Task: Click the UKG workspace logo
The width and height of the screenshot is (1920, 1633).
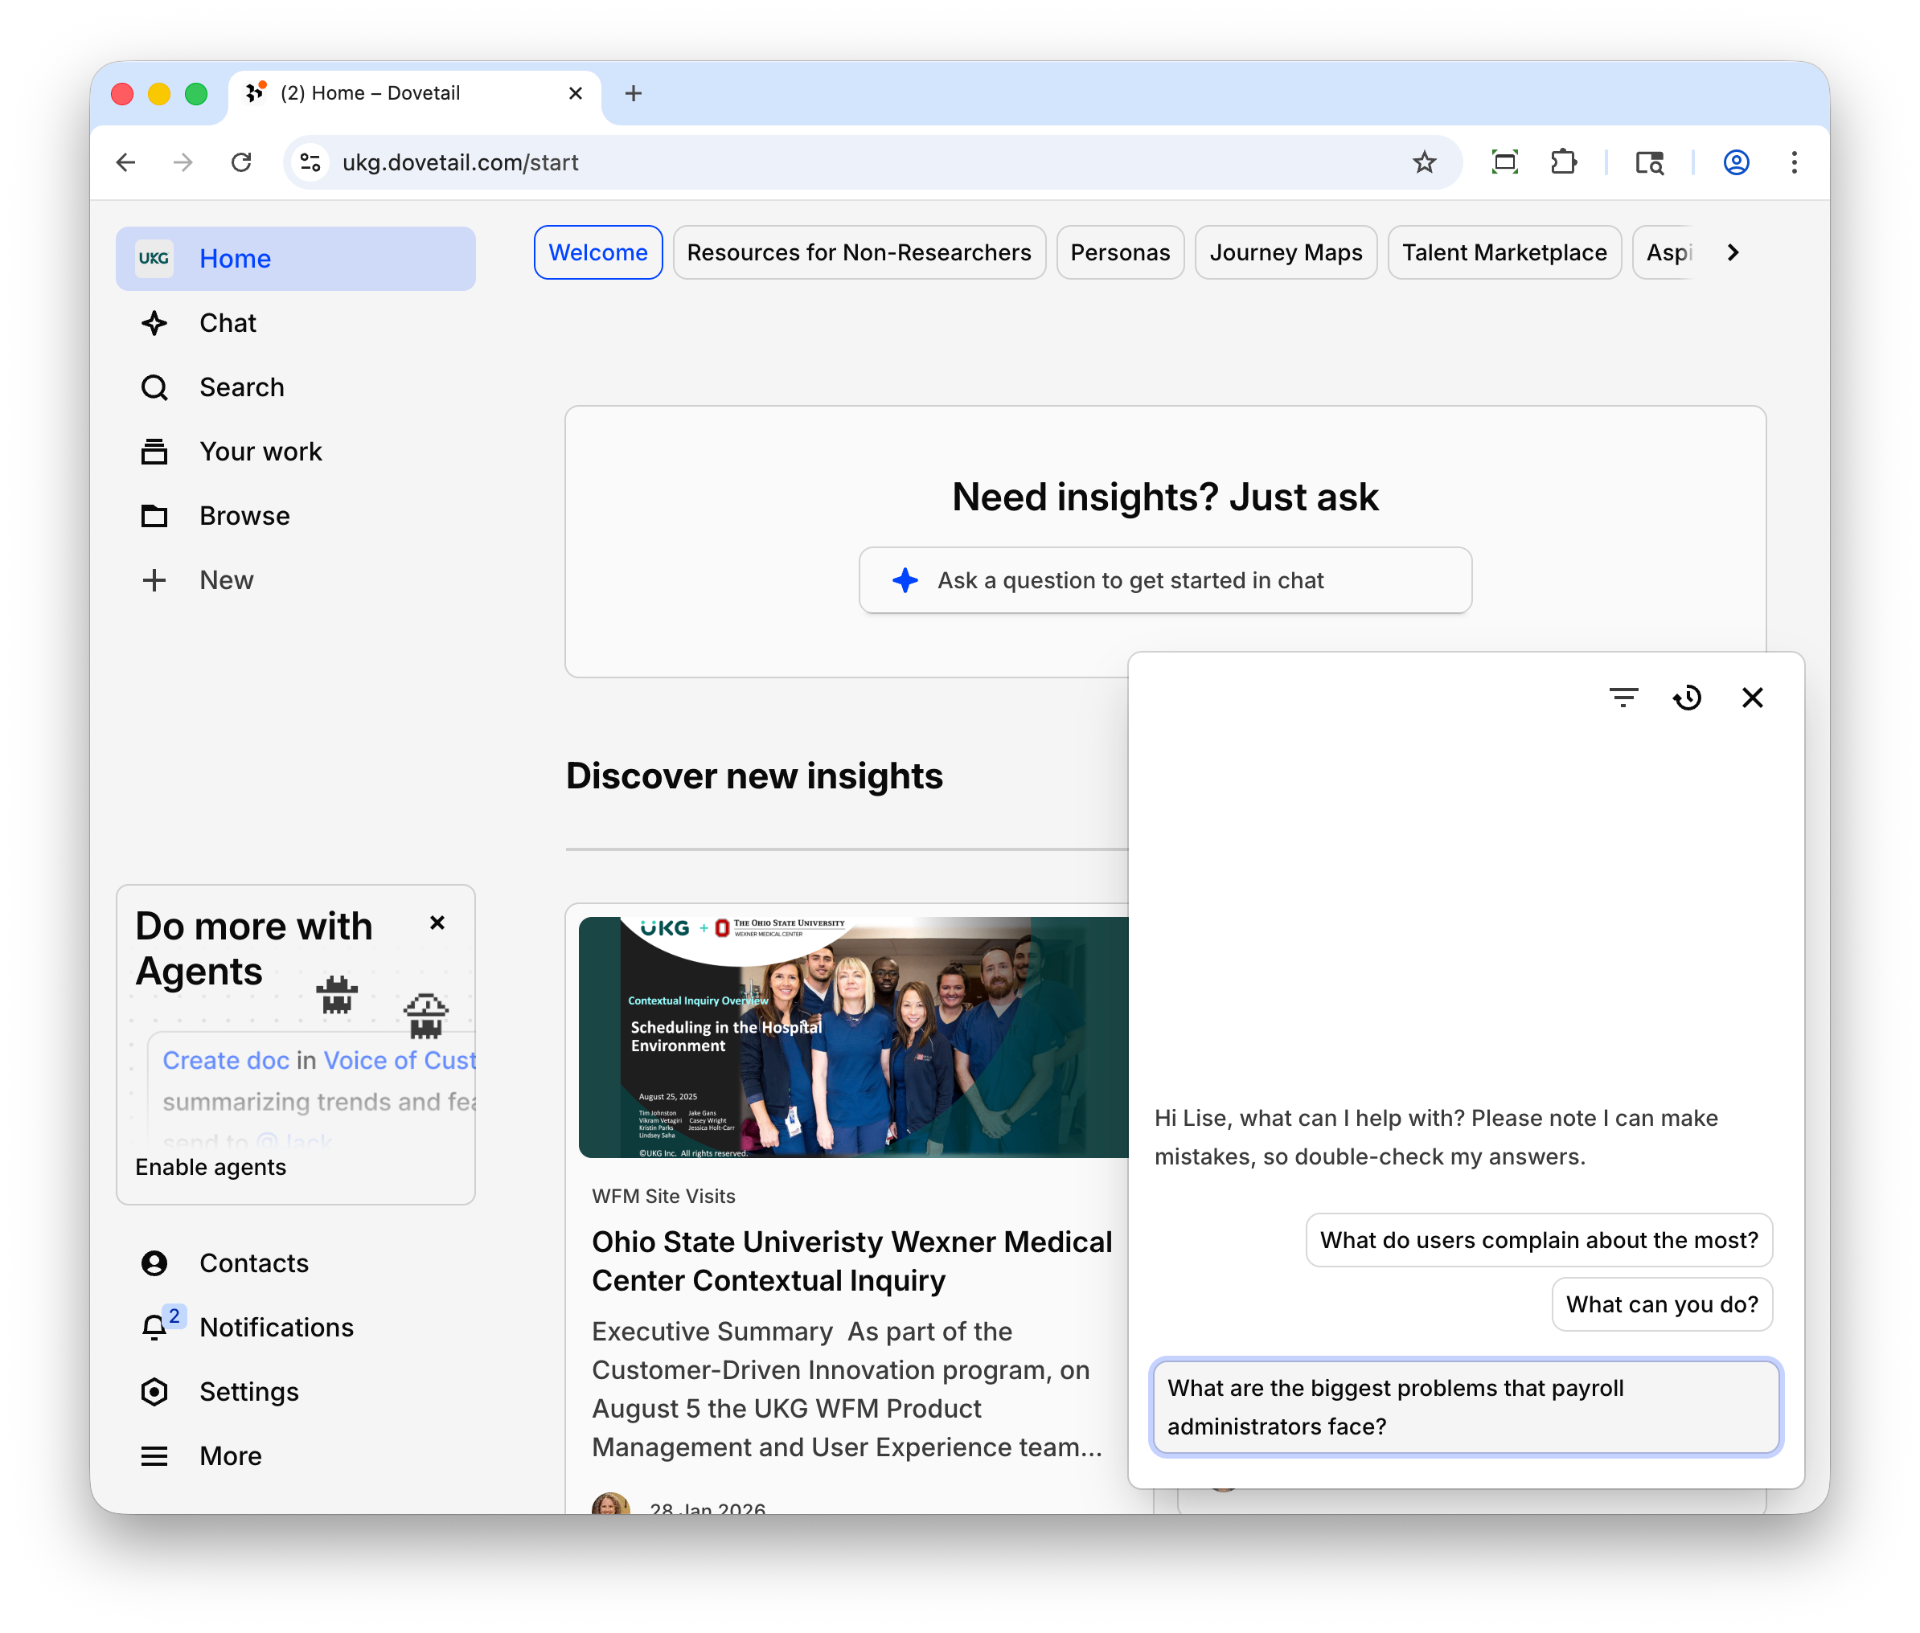Action: (x=154, y=258)
